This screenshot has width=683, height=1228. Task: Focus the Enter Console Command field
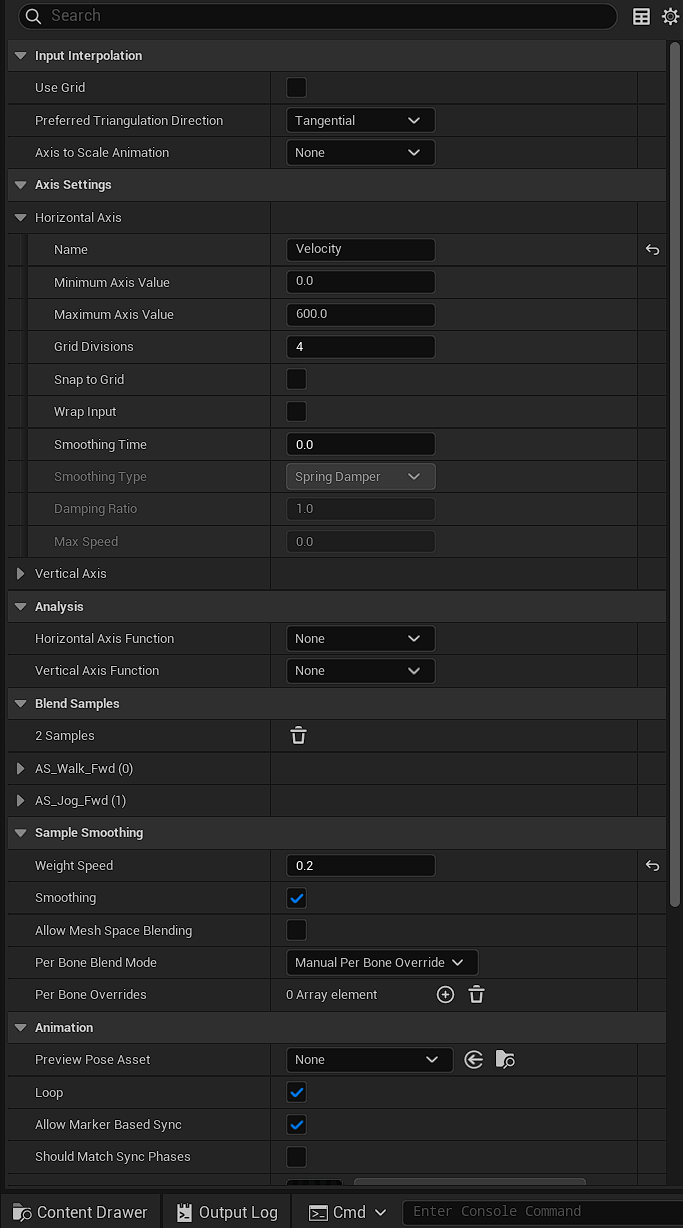pyautogui.click(x=540, y=1212)
